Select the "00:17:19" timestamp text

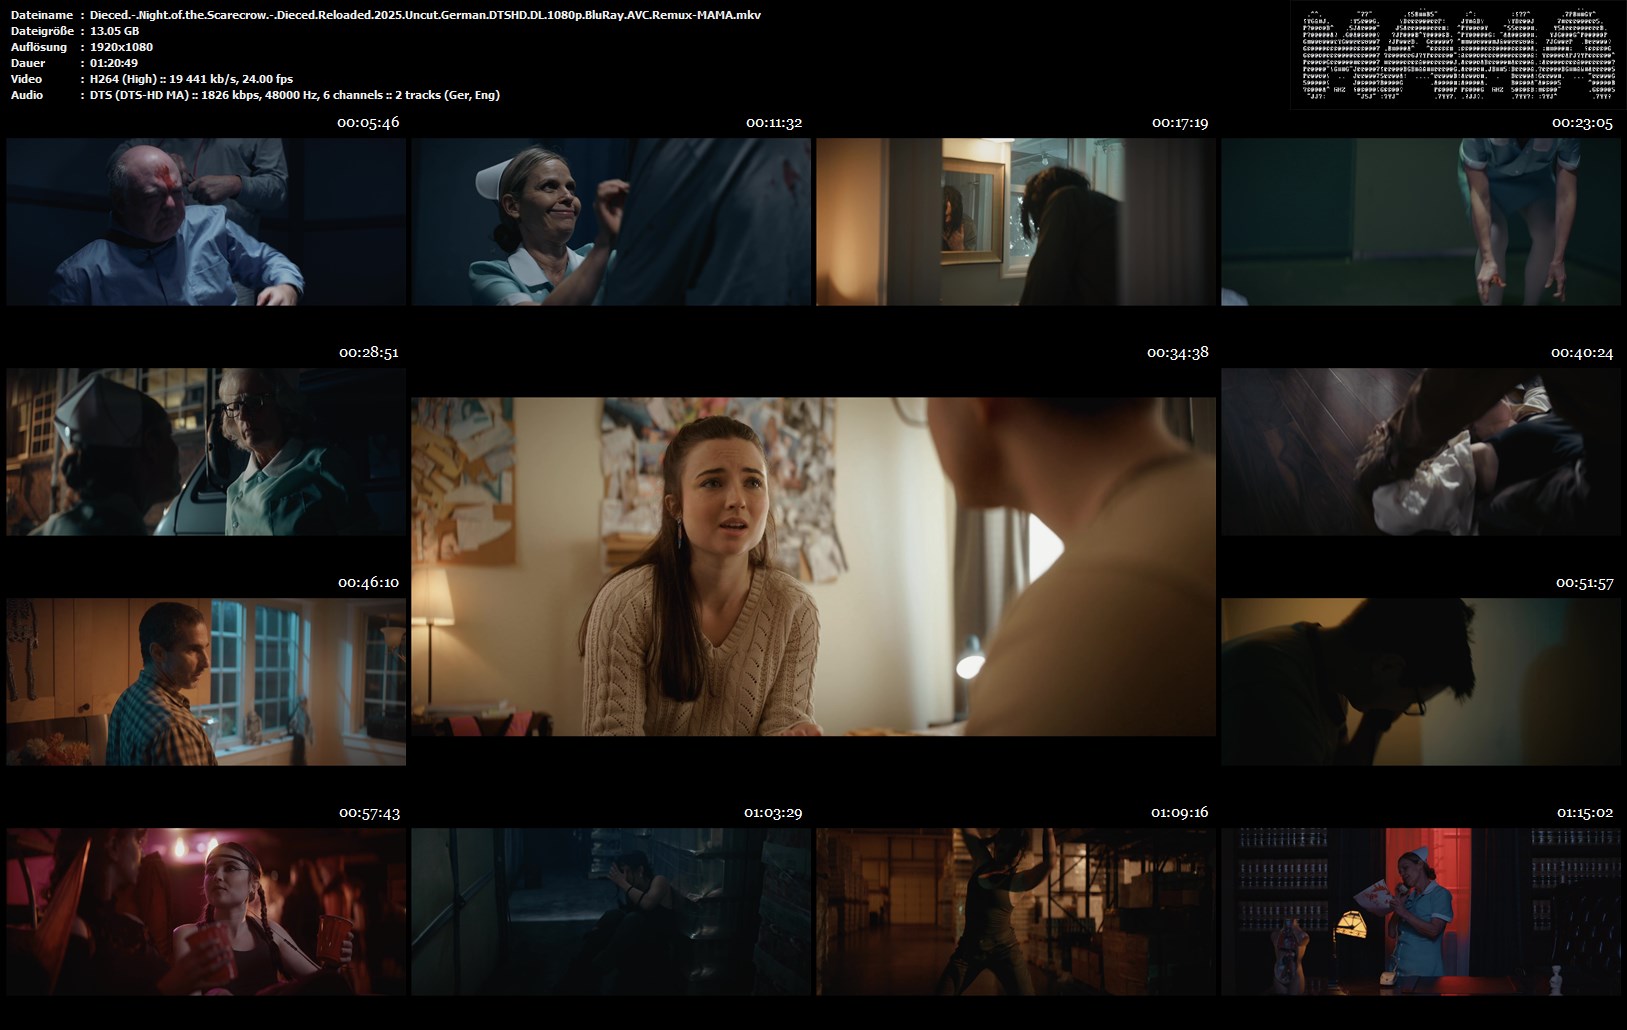tap(1180, 123)
